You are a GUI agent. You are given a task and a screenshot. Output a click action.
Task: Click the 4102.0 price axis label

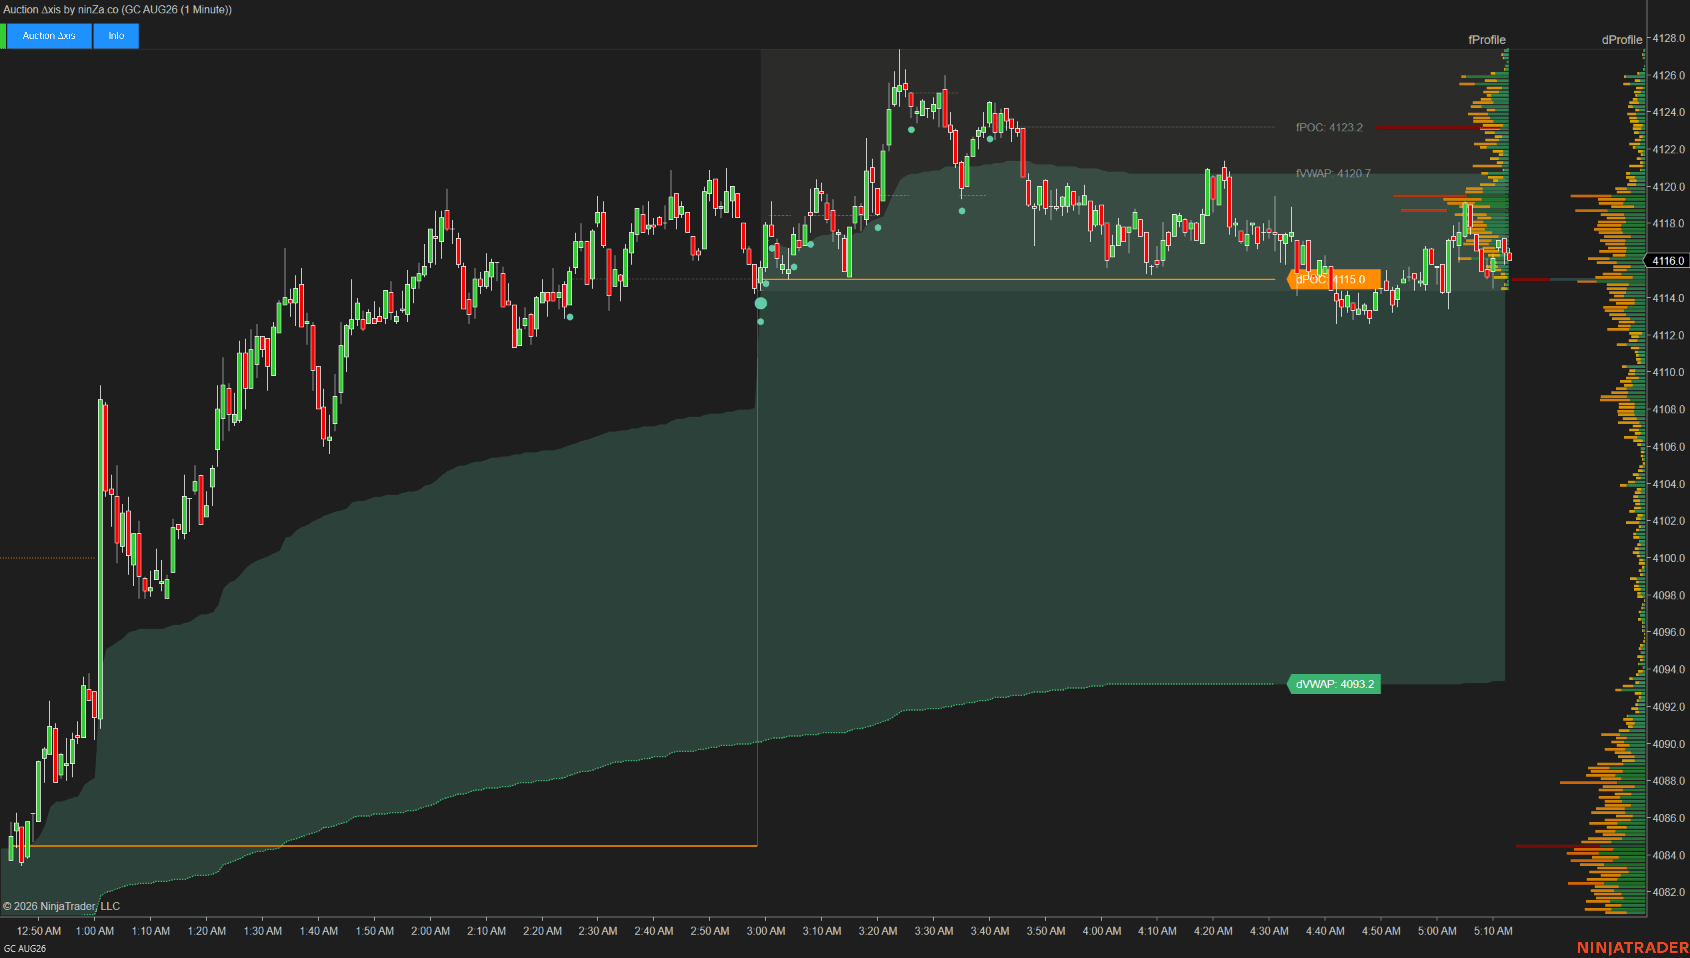(x=1669, y=521)
